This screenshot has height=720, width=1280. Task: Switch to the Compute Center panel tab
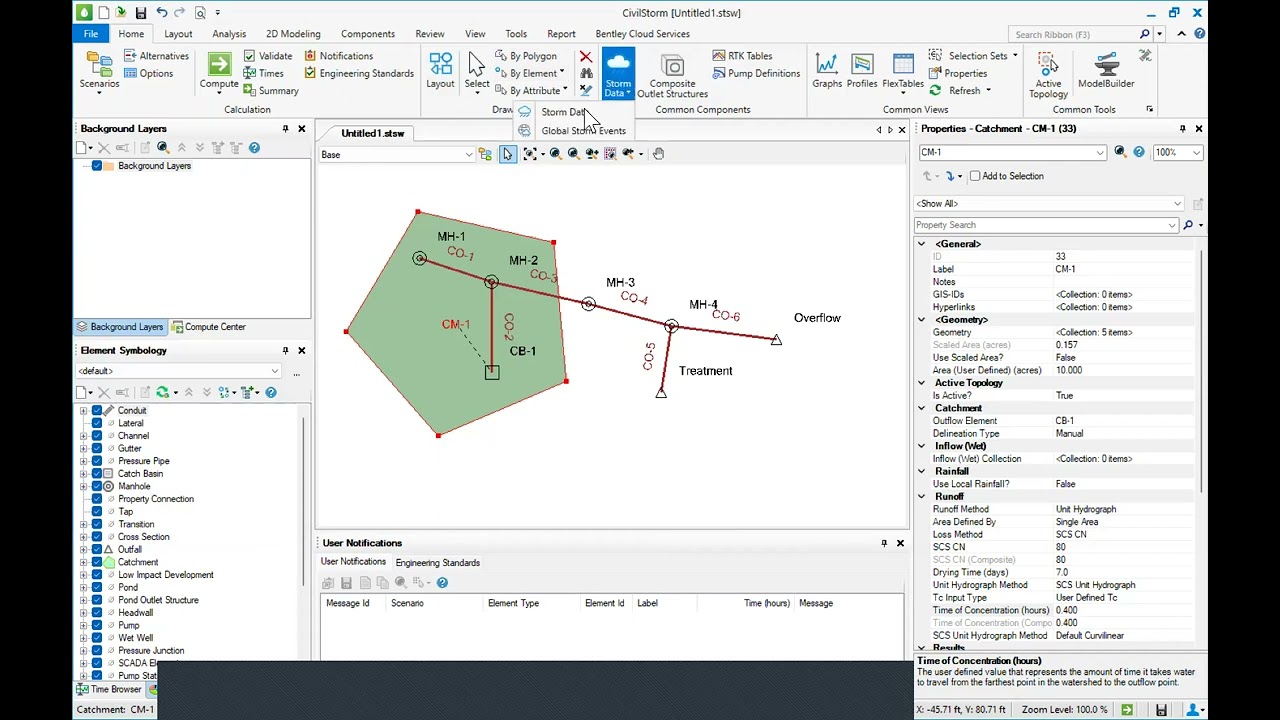click(208, 327)
